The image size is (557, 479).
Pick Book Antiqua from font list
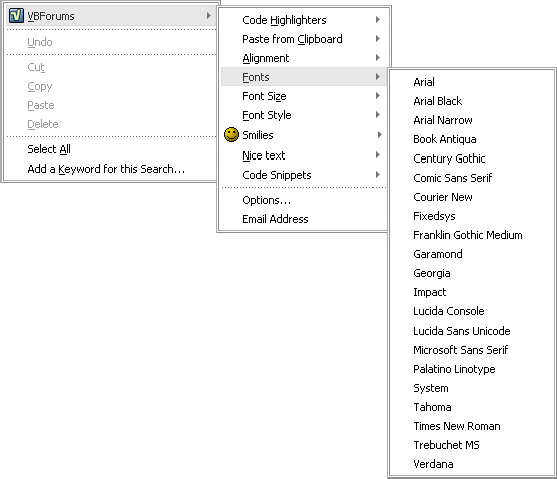pyautogui.click(x=472, y=139)
